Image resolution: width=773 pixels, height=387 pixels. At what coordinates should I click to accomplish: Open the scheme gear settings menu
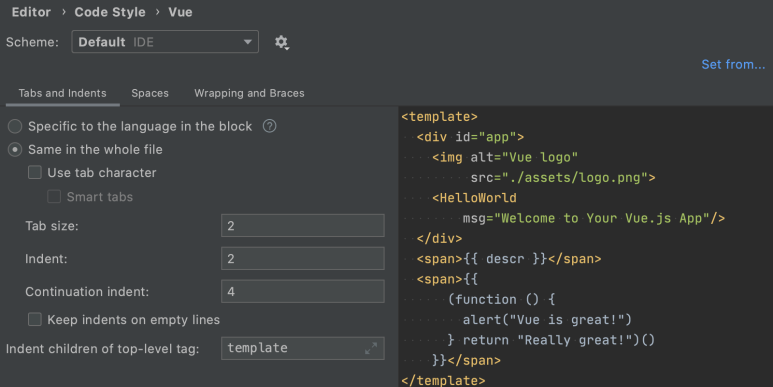coord(281,42)
